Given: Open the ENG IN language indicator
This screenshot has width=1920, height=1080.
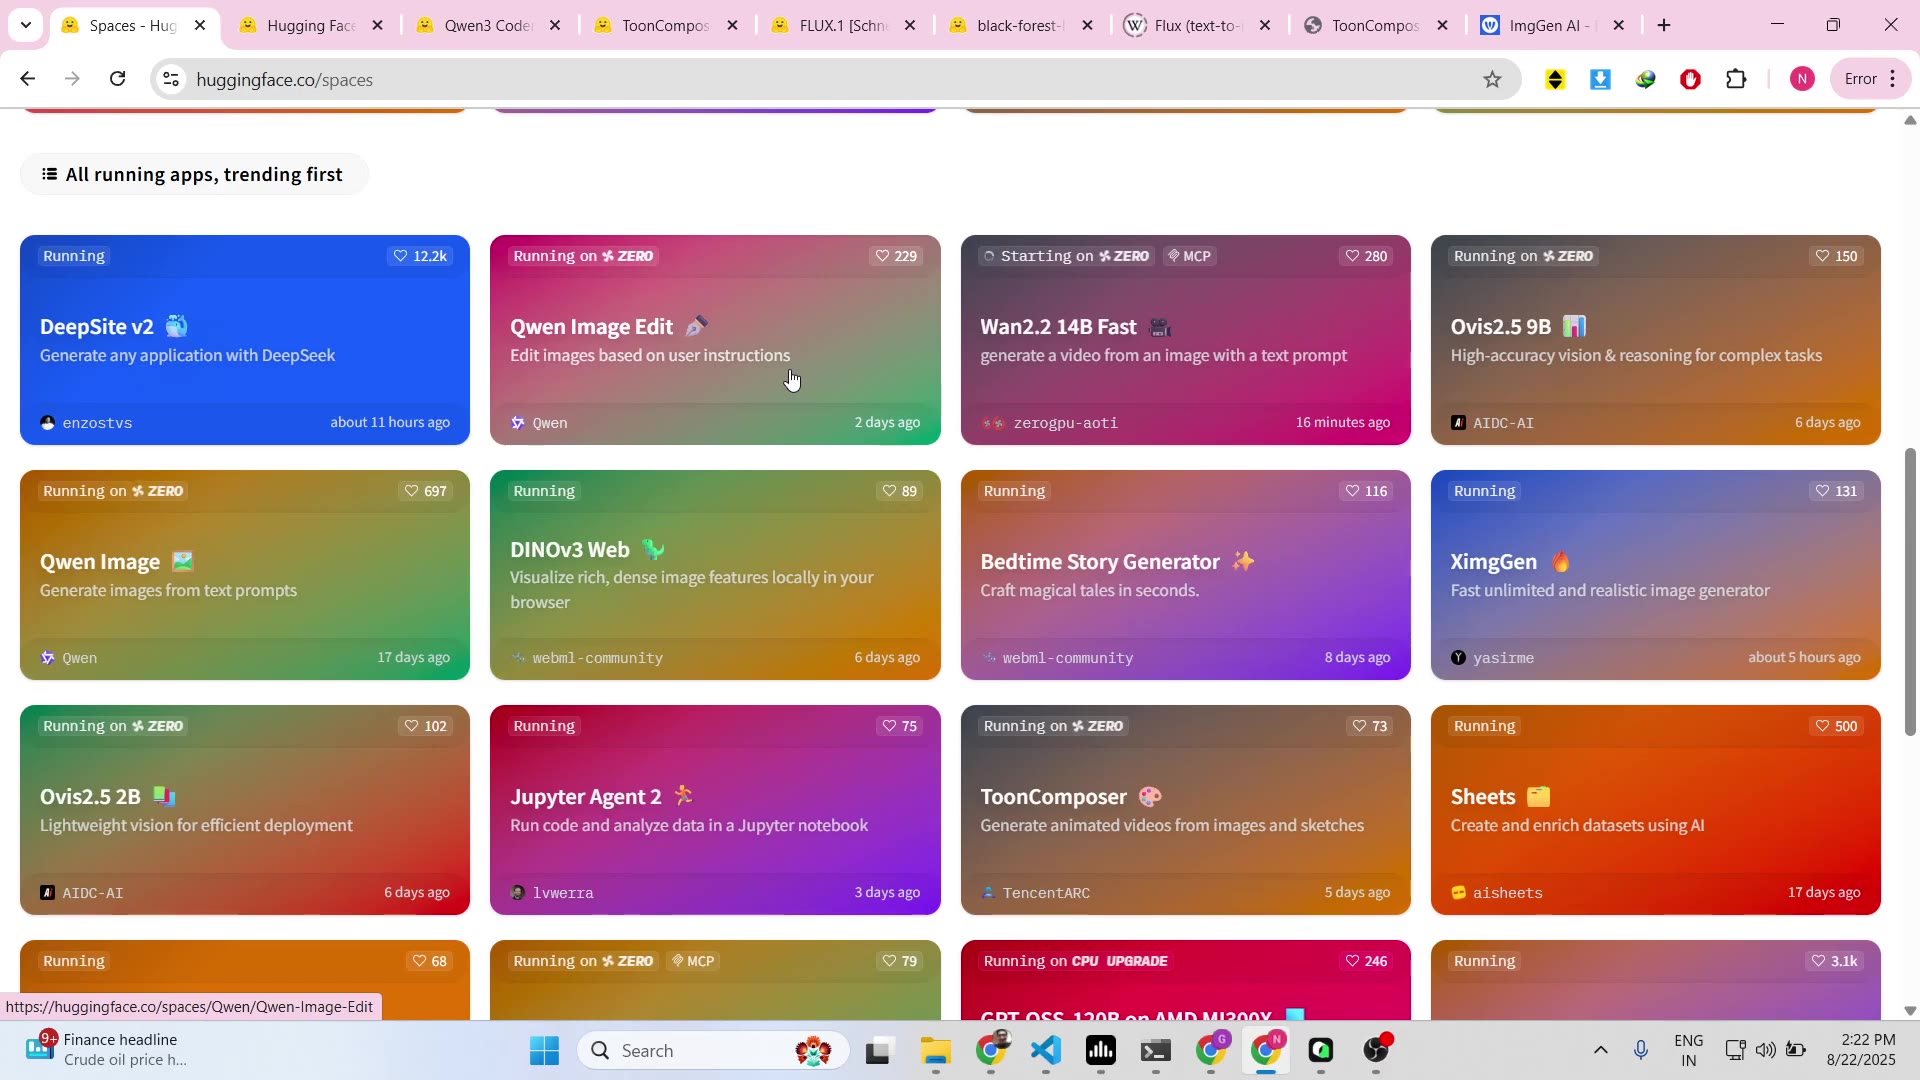Looking at the screenshot, I should point(1689,1050).
